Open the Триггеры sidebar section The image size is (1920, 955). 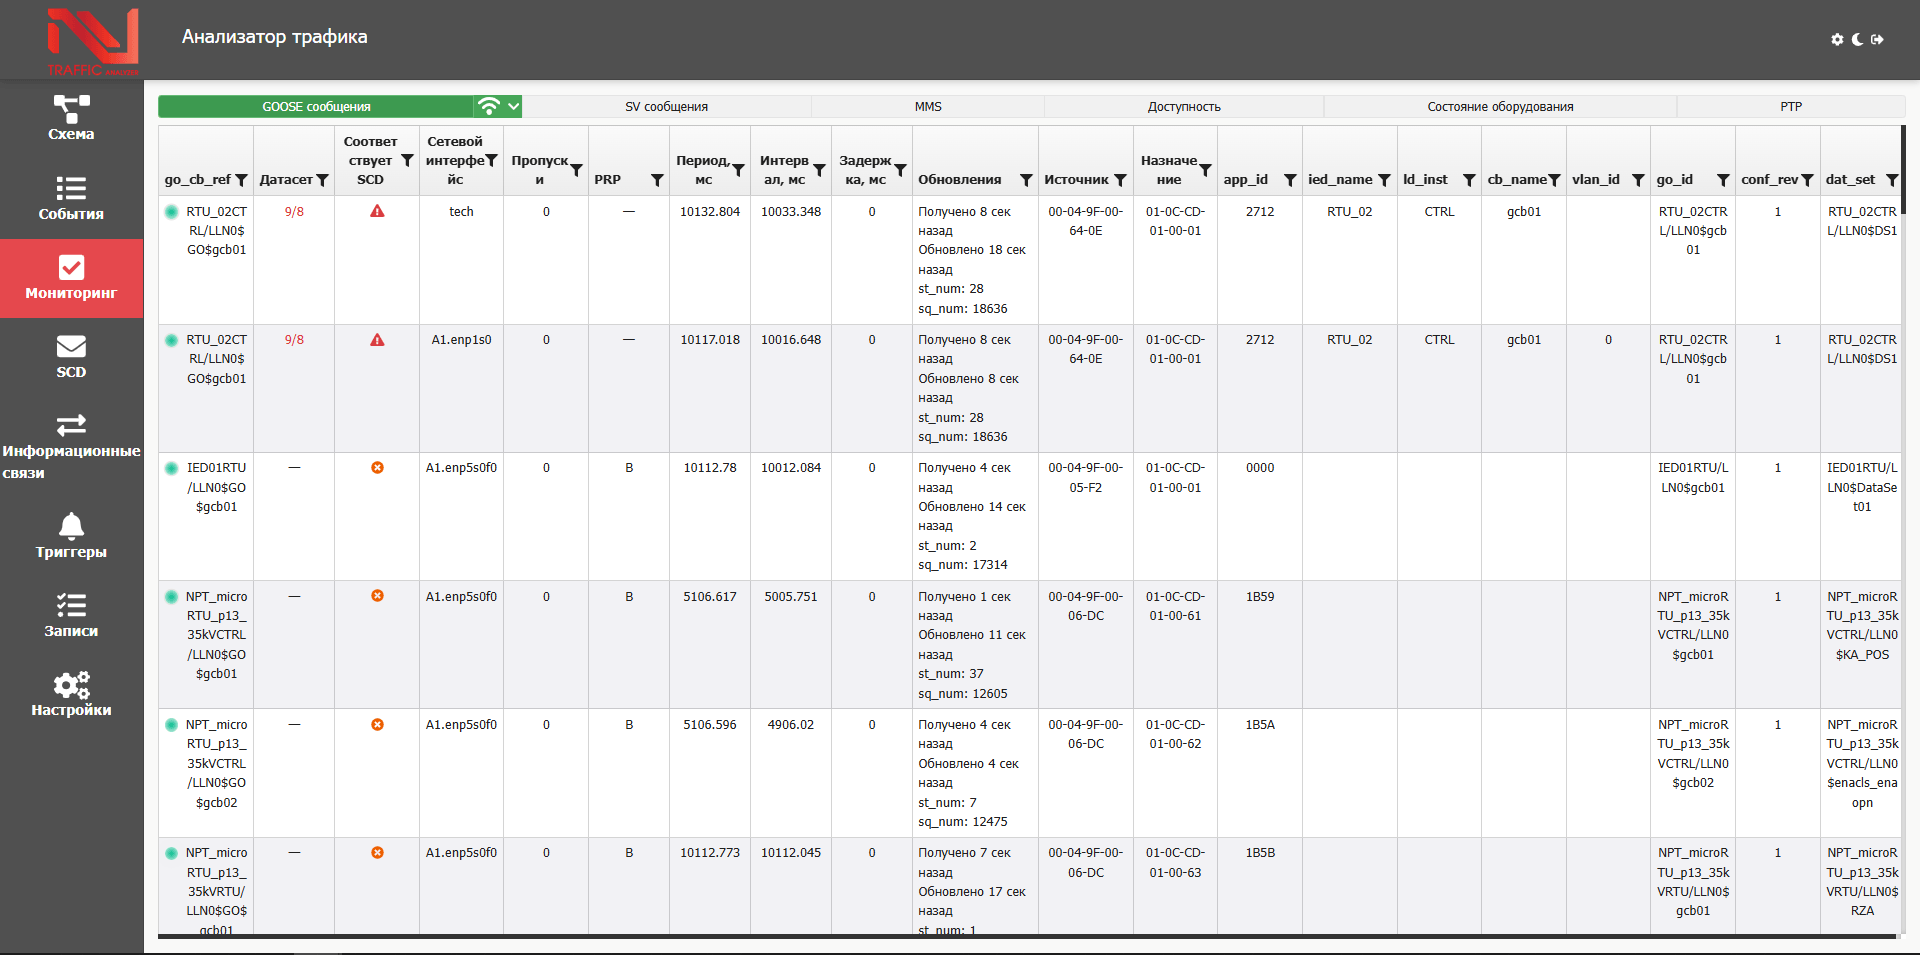71,536
